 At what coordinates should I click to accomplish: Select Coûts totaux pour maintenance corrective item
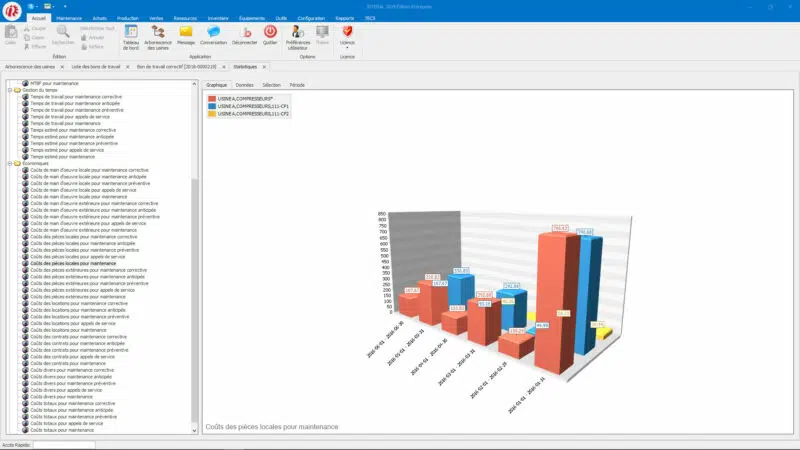point(73,403)
